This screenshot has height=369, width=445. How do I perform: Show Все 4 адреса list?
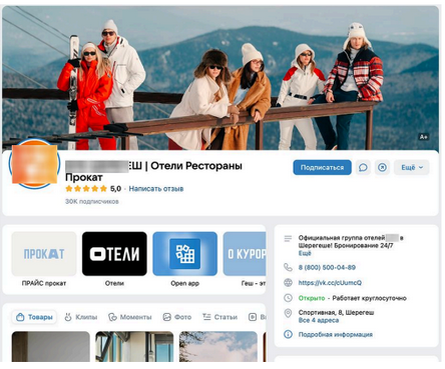pyautogui.click(x=318, y=320)
